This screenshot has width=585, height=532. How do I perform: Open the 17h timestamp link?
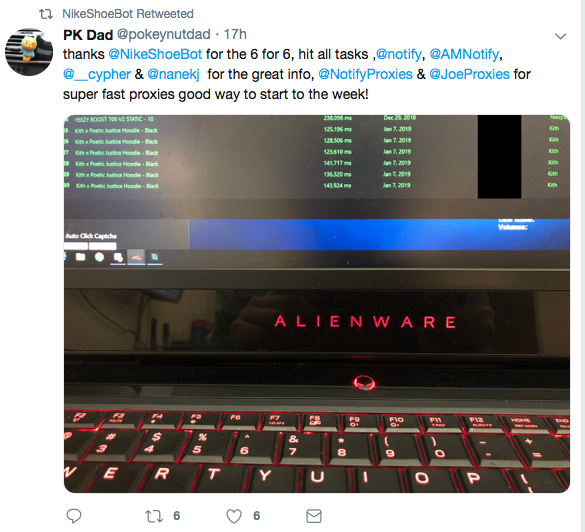(235, 34)
